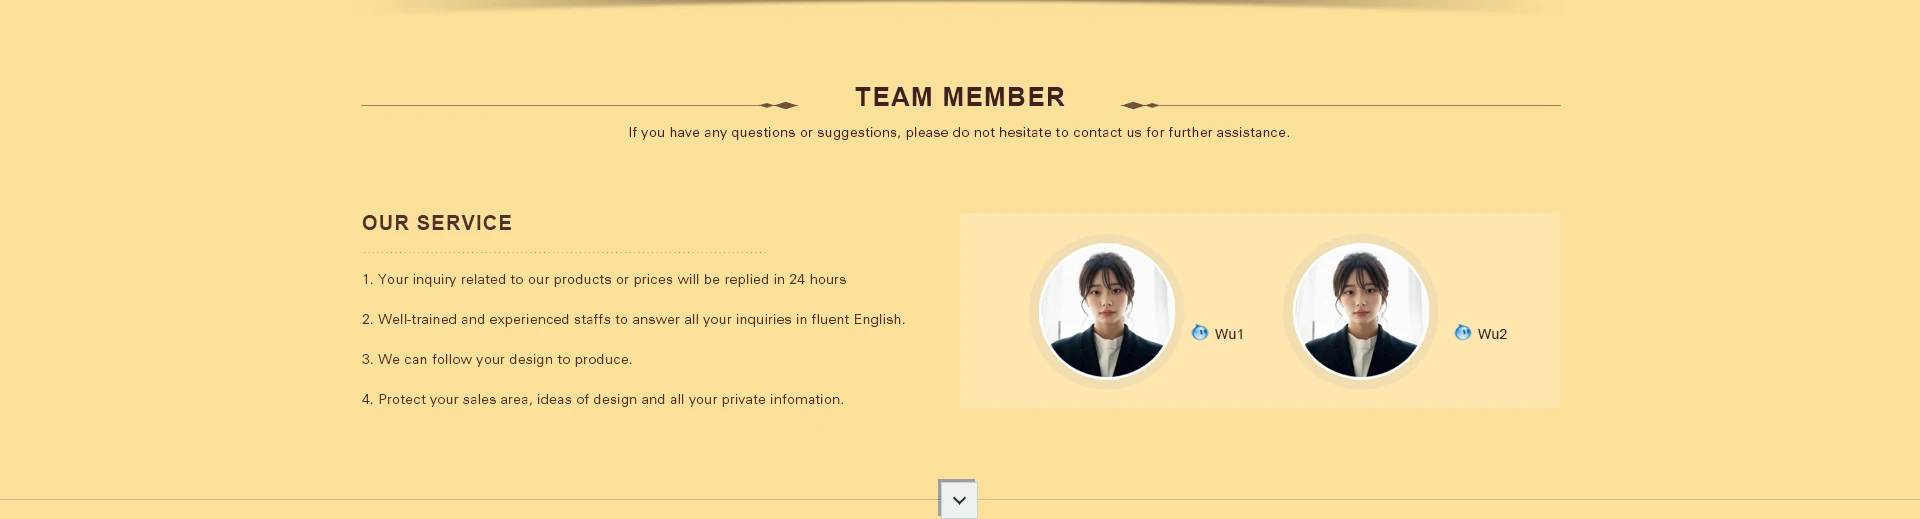Open Wu1's contact name link
Viewport: 1920px width, 519px height.
click(1229, 334)
